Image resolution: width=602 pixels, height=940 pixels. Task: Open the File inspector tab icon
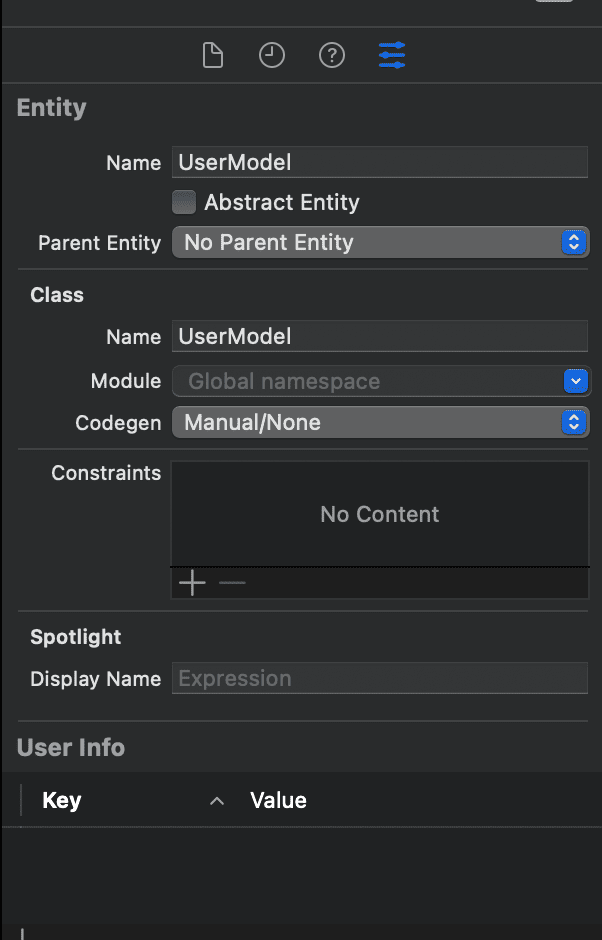point(212,56)
